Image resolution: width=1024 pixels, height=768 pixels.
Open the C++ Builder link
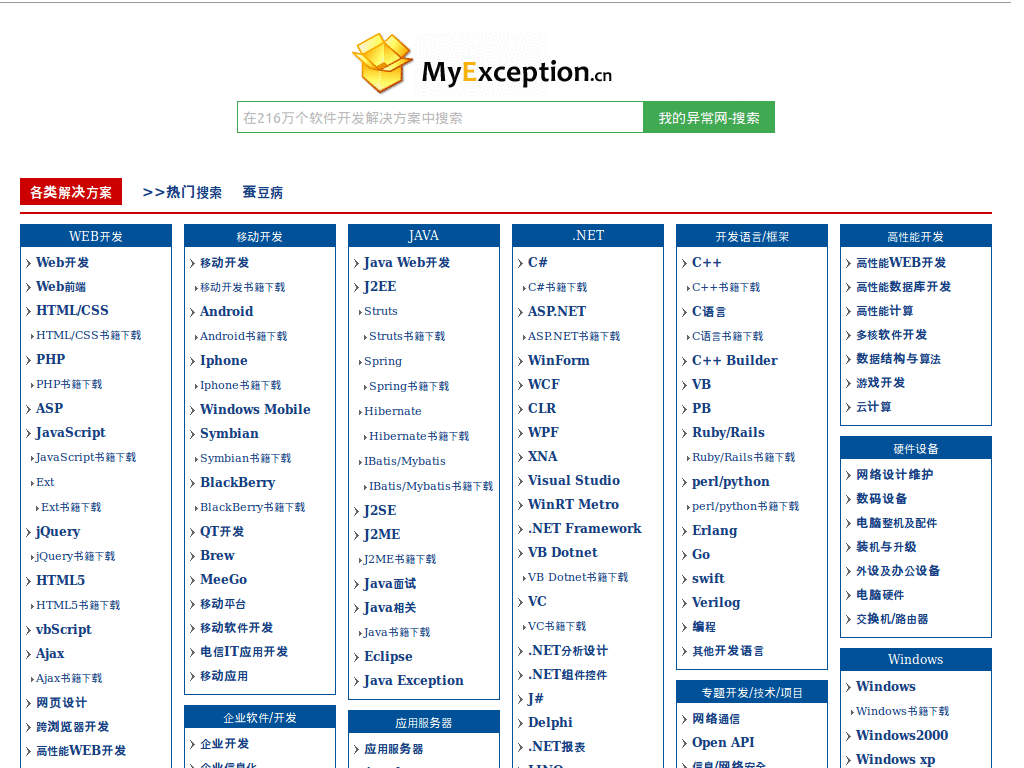(735, 360)
